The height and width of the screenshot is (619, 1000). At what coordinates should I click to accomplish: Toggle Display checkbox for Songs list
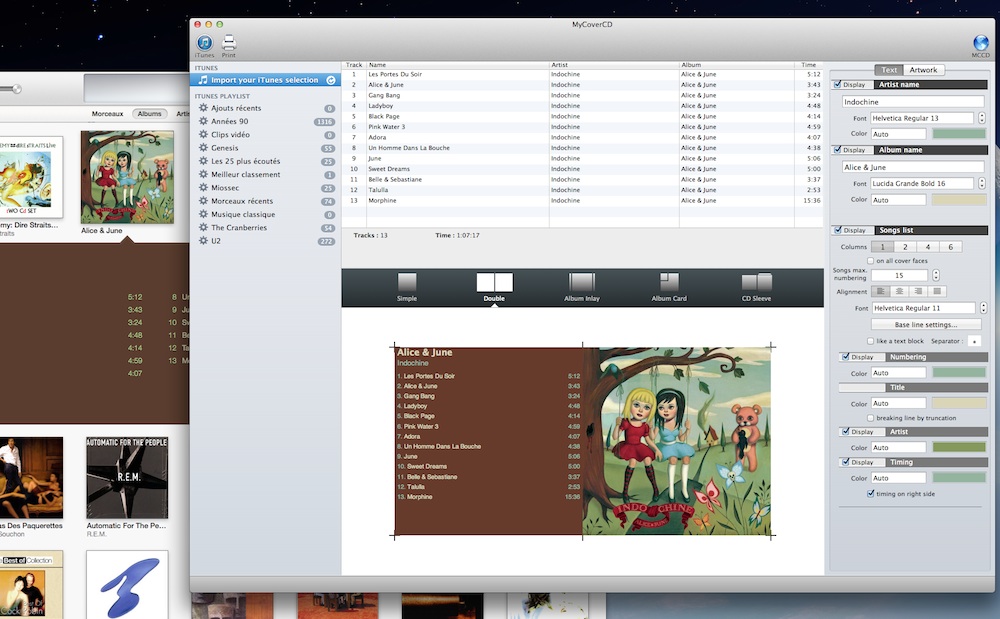coord(837,230)
